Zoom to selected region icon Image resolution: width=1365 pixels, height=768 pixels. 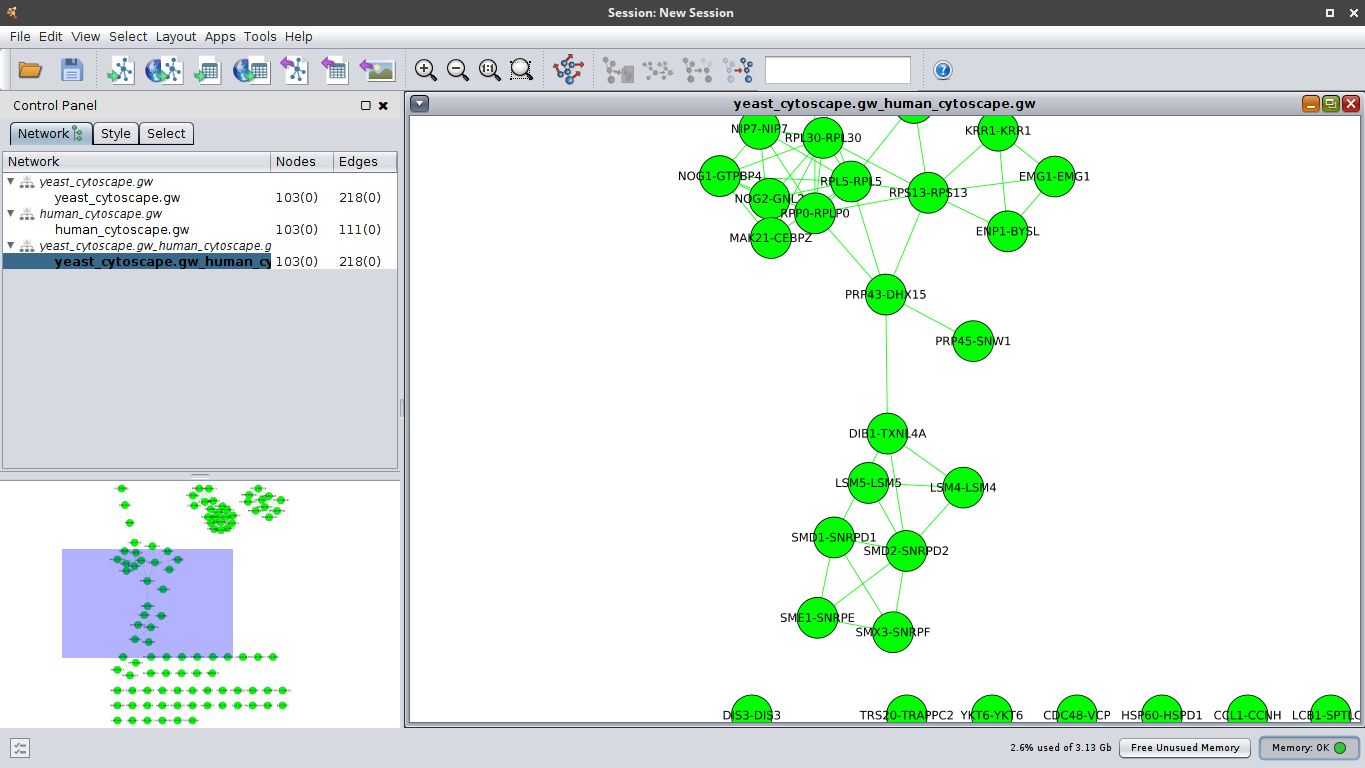(521, 70)
